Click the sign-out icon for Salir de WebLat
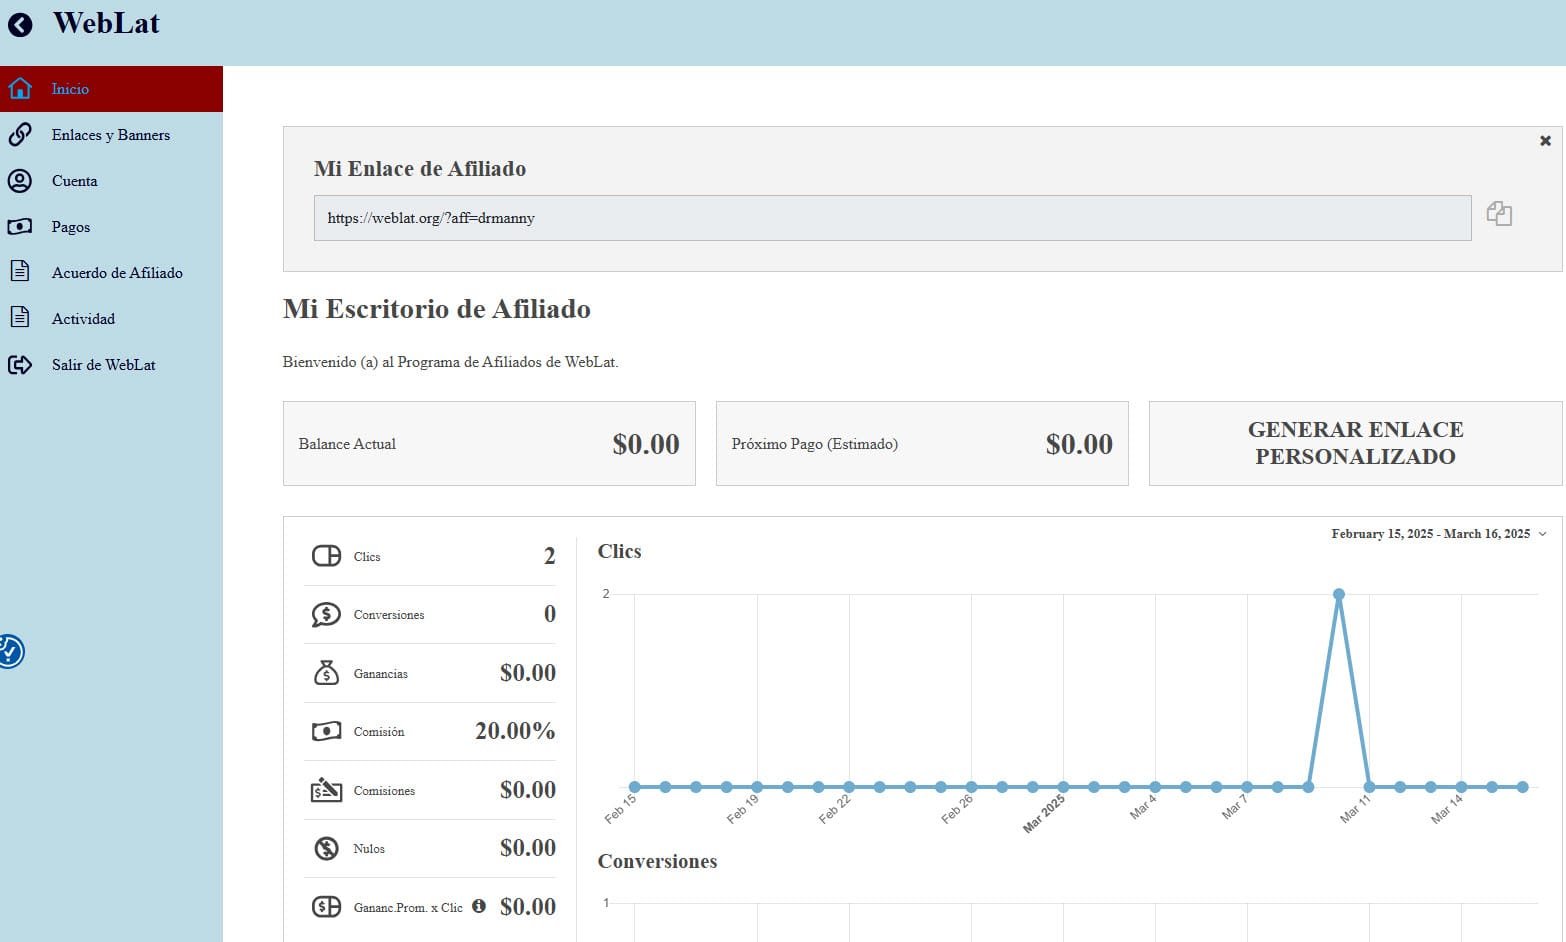 (20, 365)
